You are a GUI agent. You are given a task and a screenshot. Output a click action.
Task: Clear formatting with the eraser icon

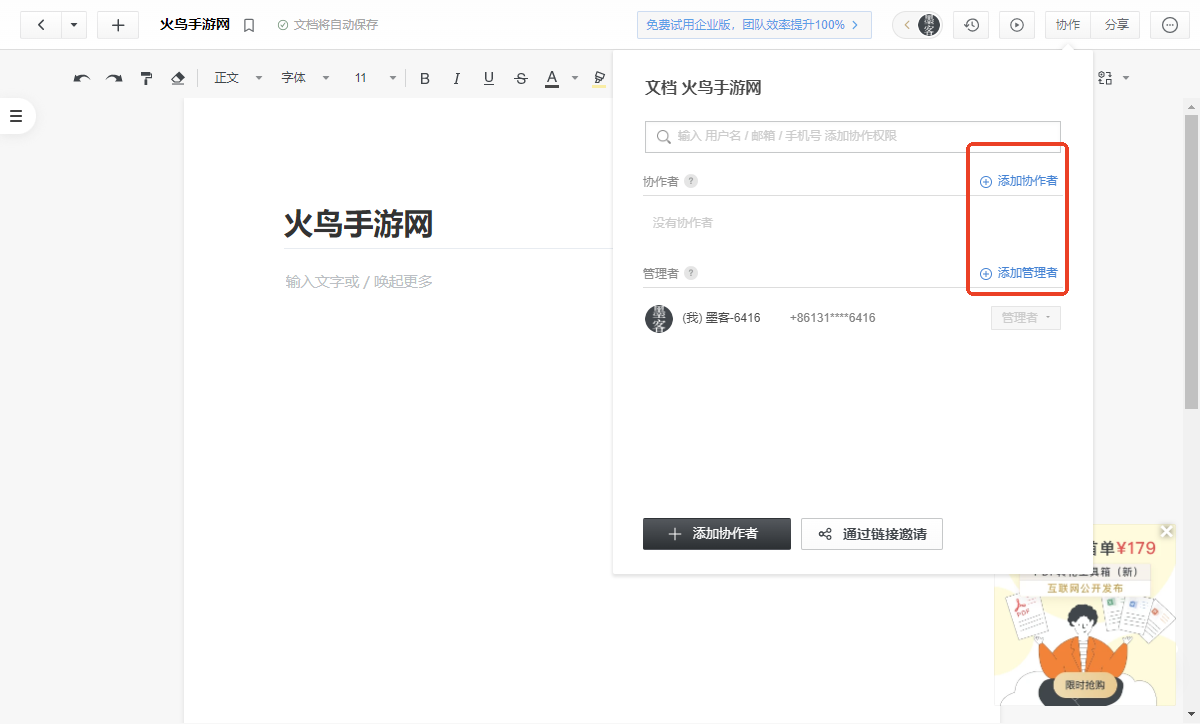point(178,78)
